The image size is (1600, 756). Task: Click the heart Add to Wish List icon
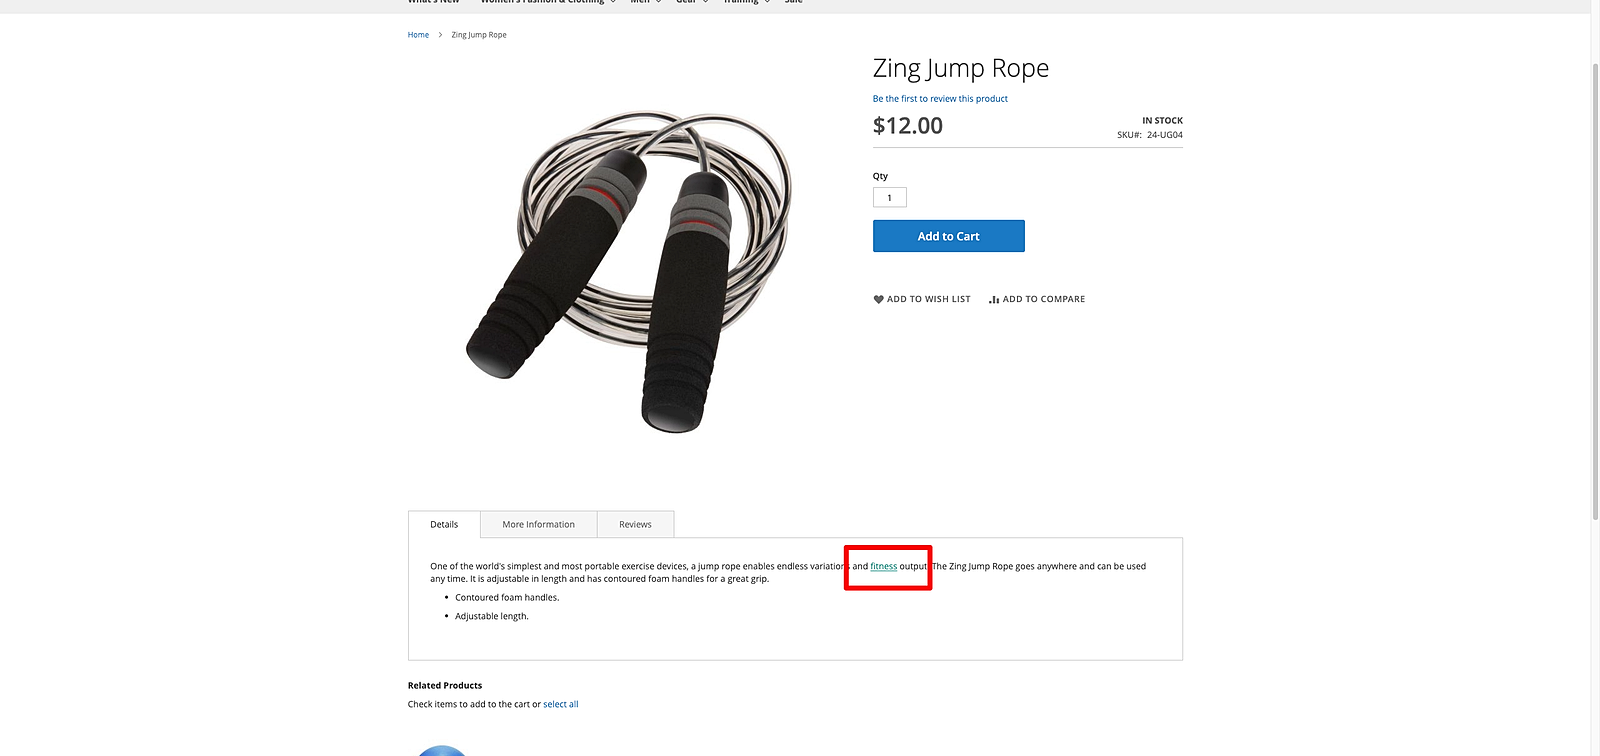click(x=878, y=299)
